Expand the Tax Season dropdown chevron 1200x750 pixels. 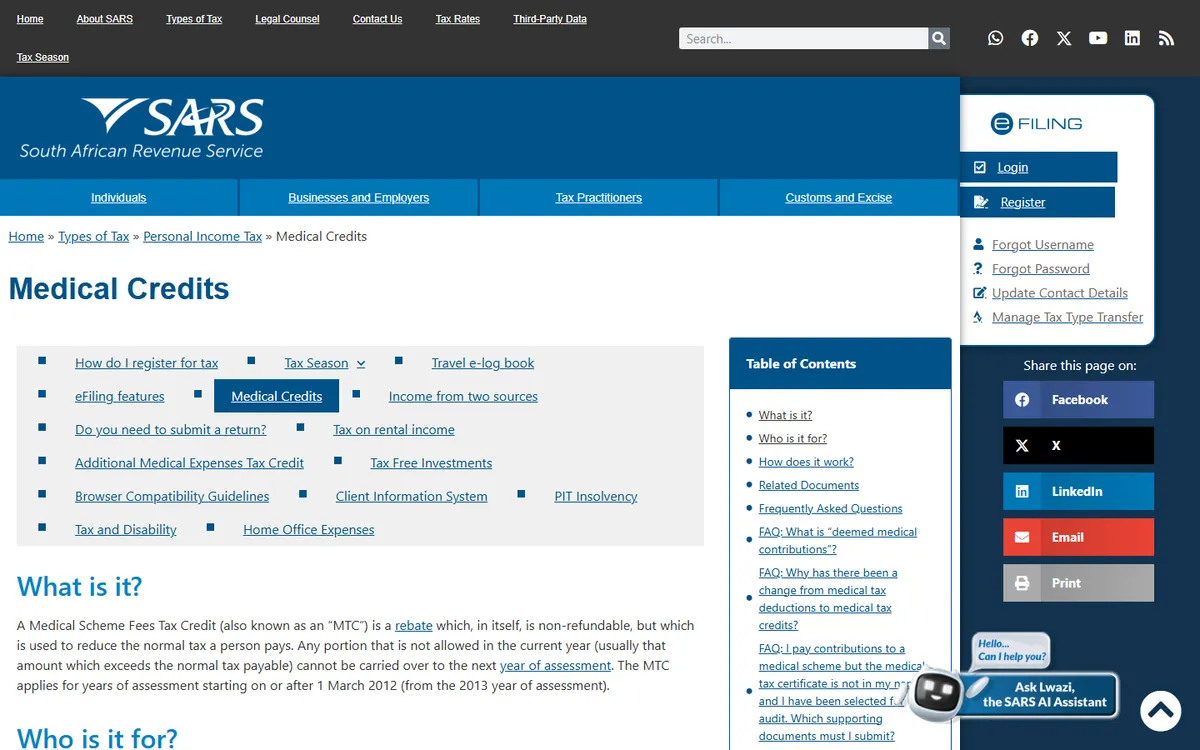pyautogui.click(x=361, y=364)
